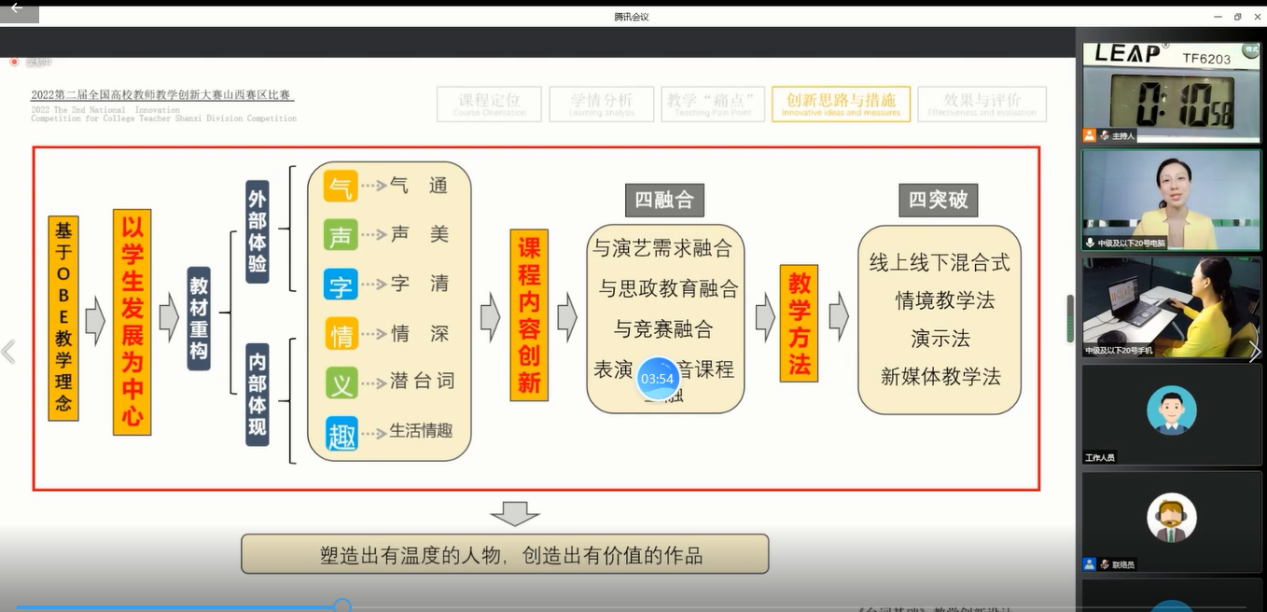This screenshot has height=612, width=1267.
Task: Click the 演示法 line
Action: coord(940,339)
